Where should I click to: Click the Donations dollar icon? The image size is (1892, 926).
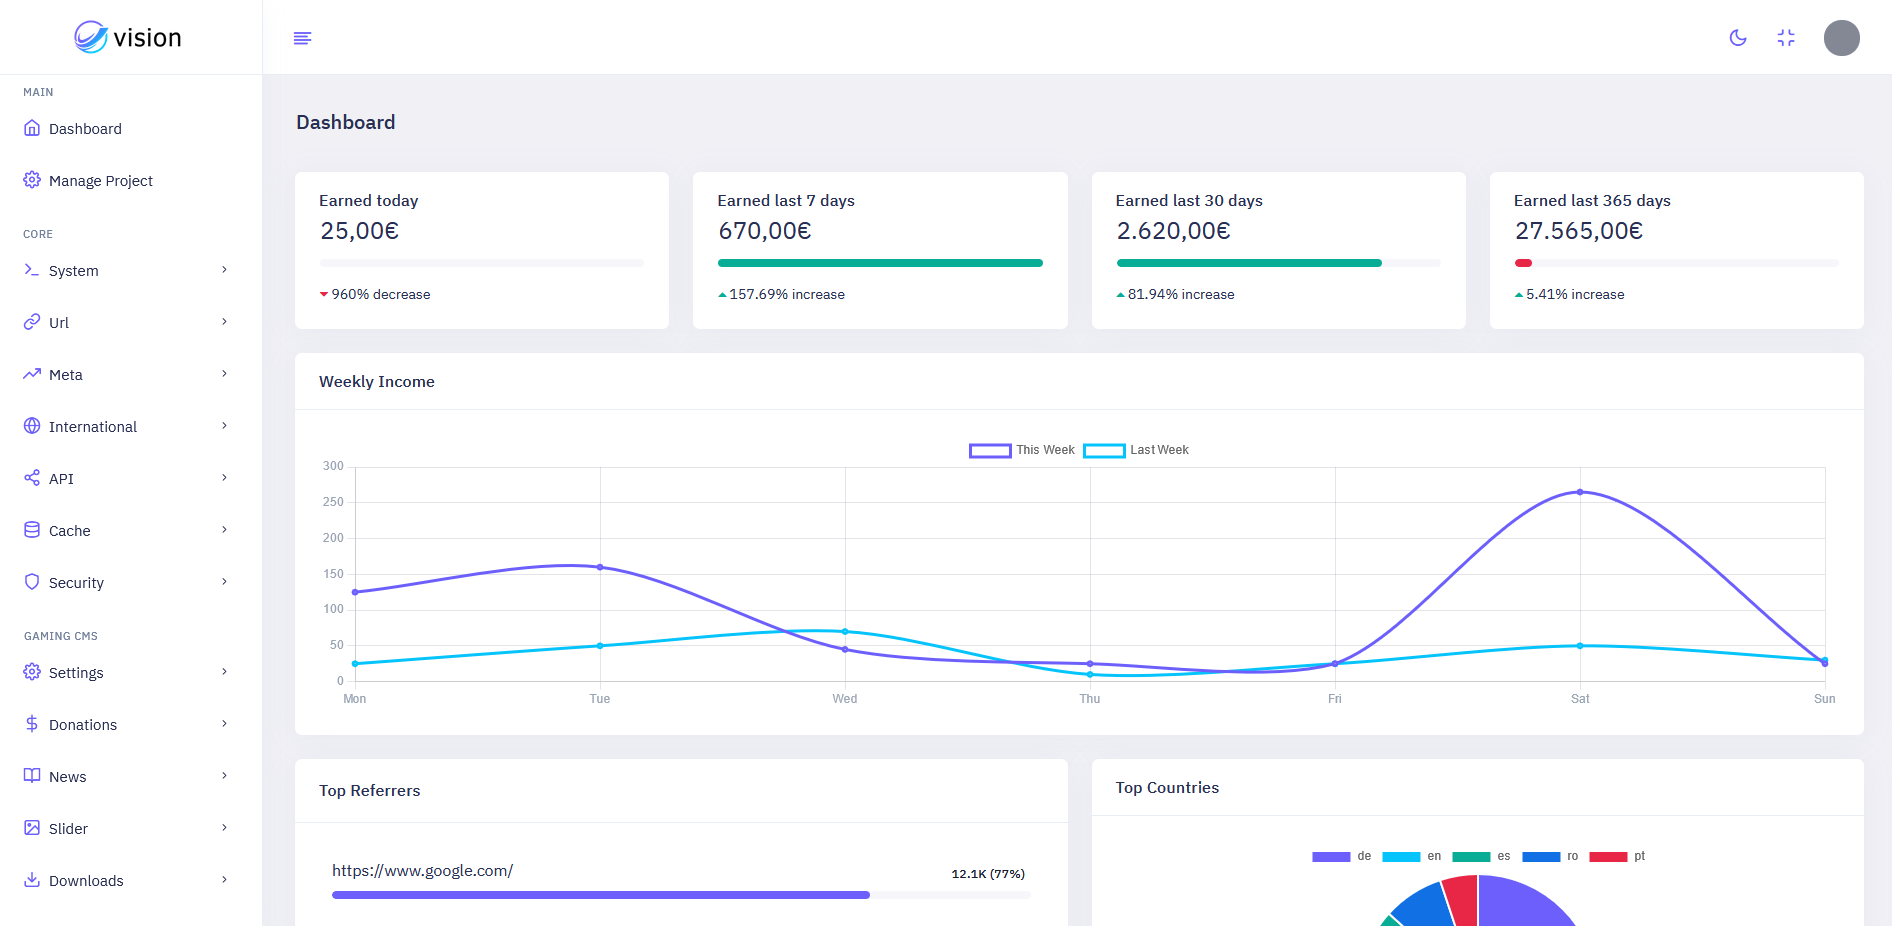[32, 724]
